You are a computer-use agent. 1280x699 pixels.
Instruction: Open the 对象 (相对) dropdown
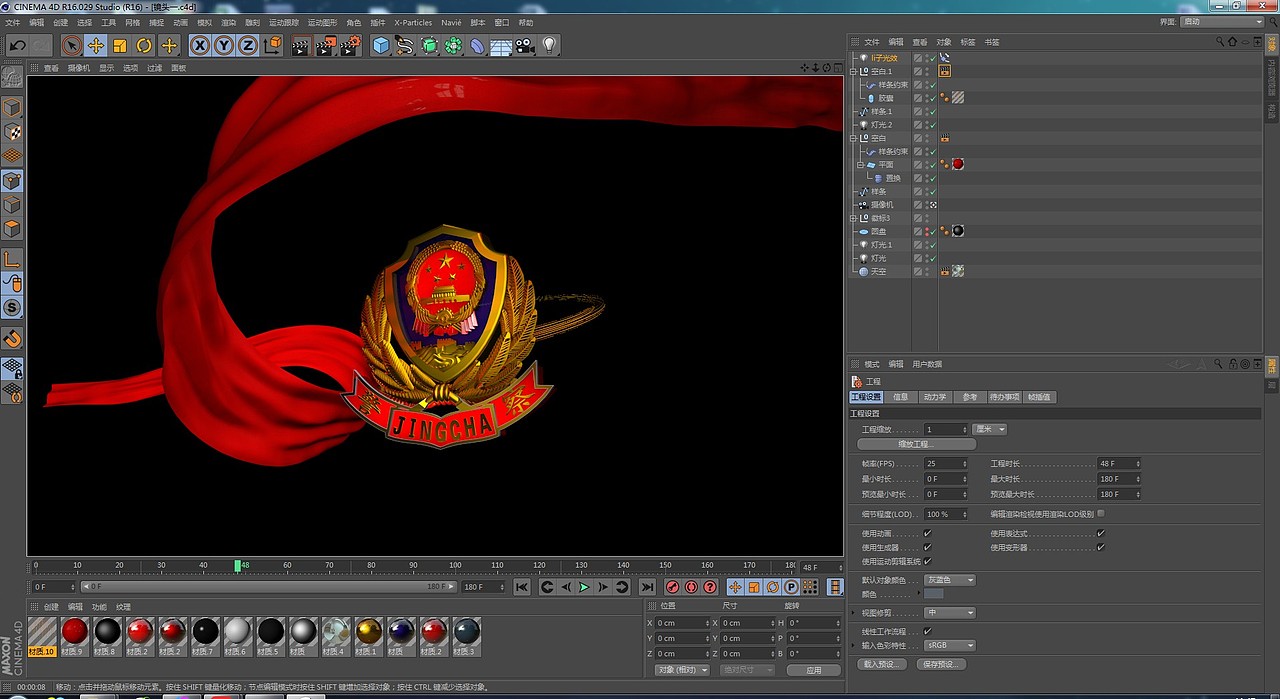682,670
